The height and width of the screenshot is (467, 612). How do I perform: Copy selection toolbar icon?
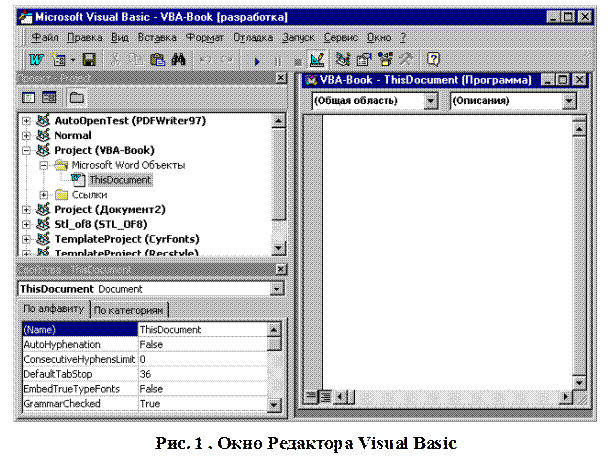(x=136, y=60)
